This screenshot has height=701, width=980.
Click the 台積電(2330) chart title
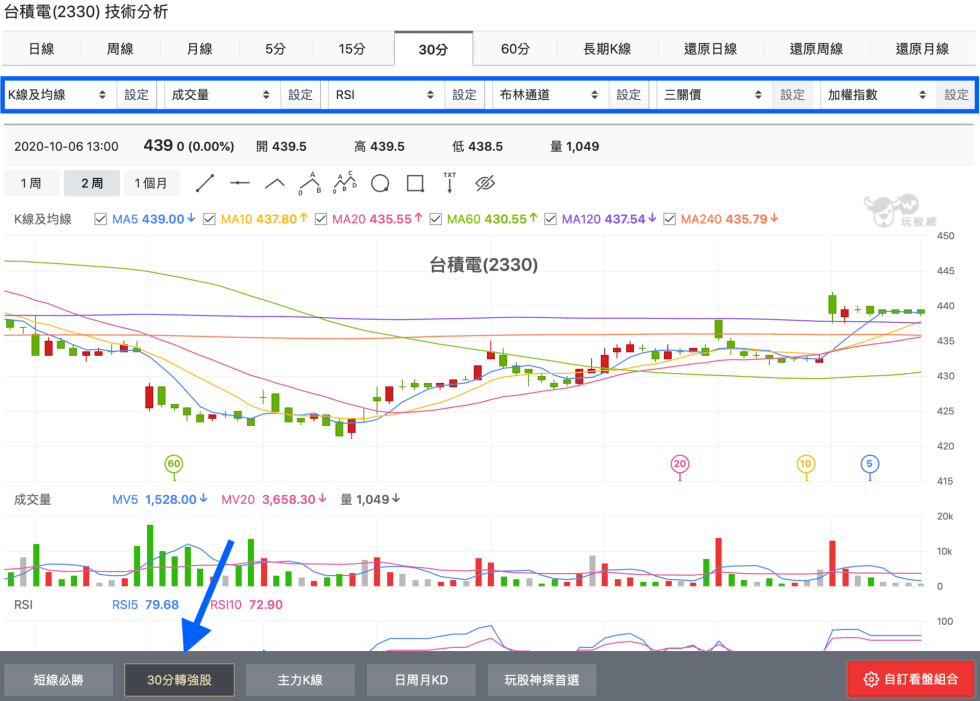coord(484,265)
